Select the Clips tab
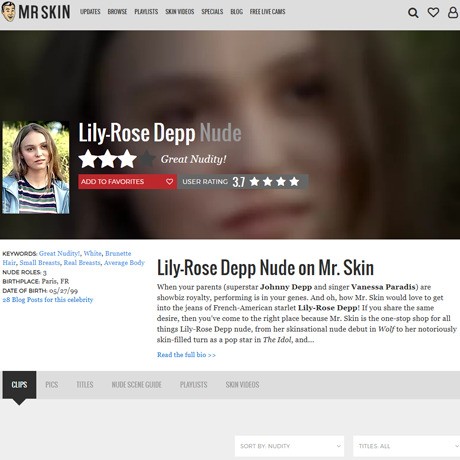Image resolution: width=460 pixels, height=460 pixels. click(19, 385)
